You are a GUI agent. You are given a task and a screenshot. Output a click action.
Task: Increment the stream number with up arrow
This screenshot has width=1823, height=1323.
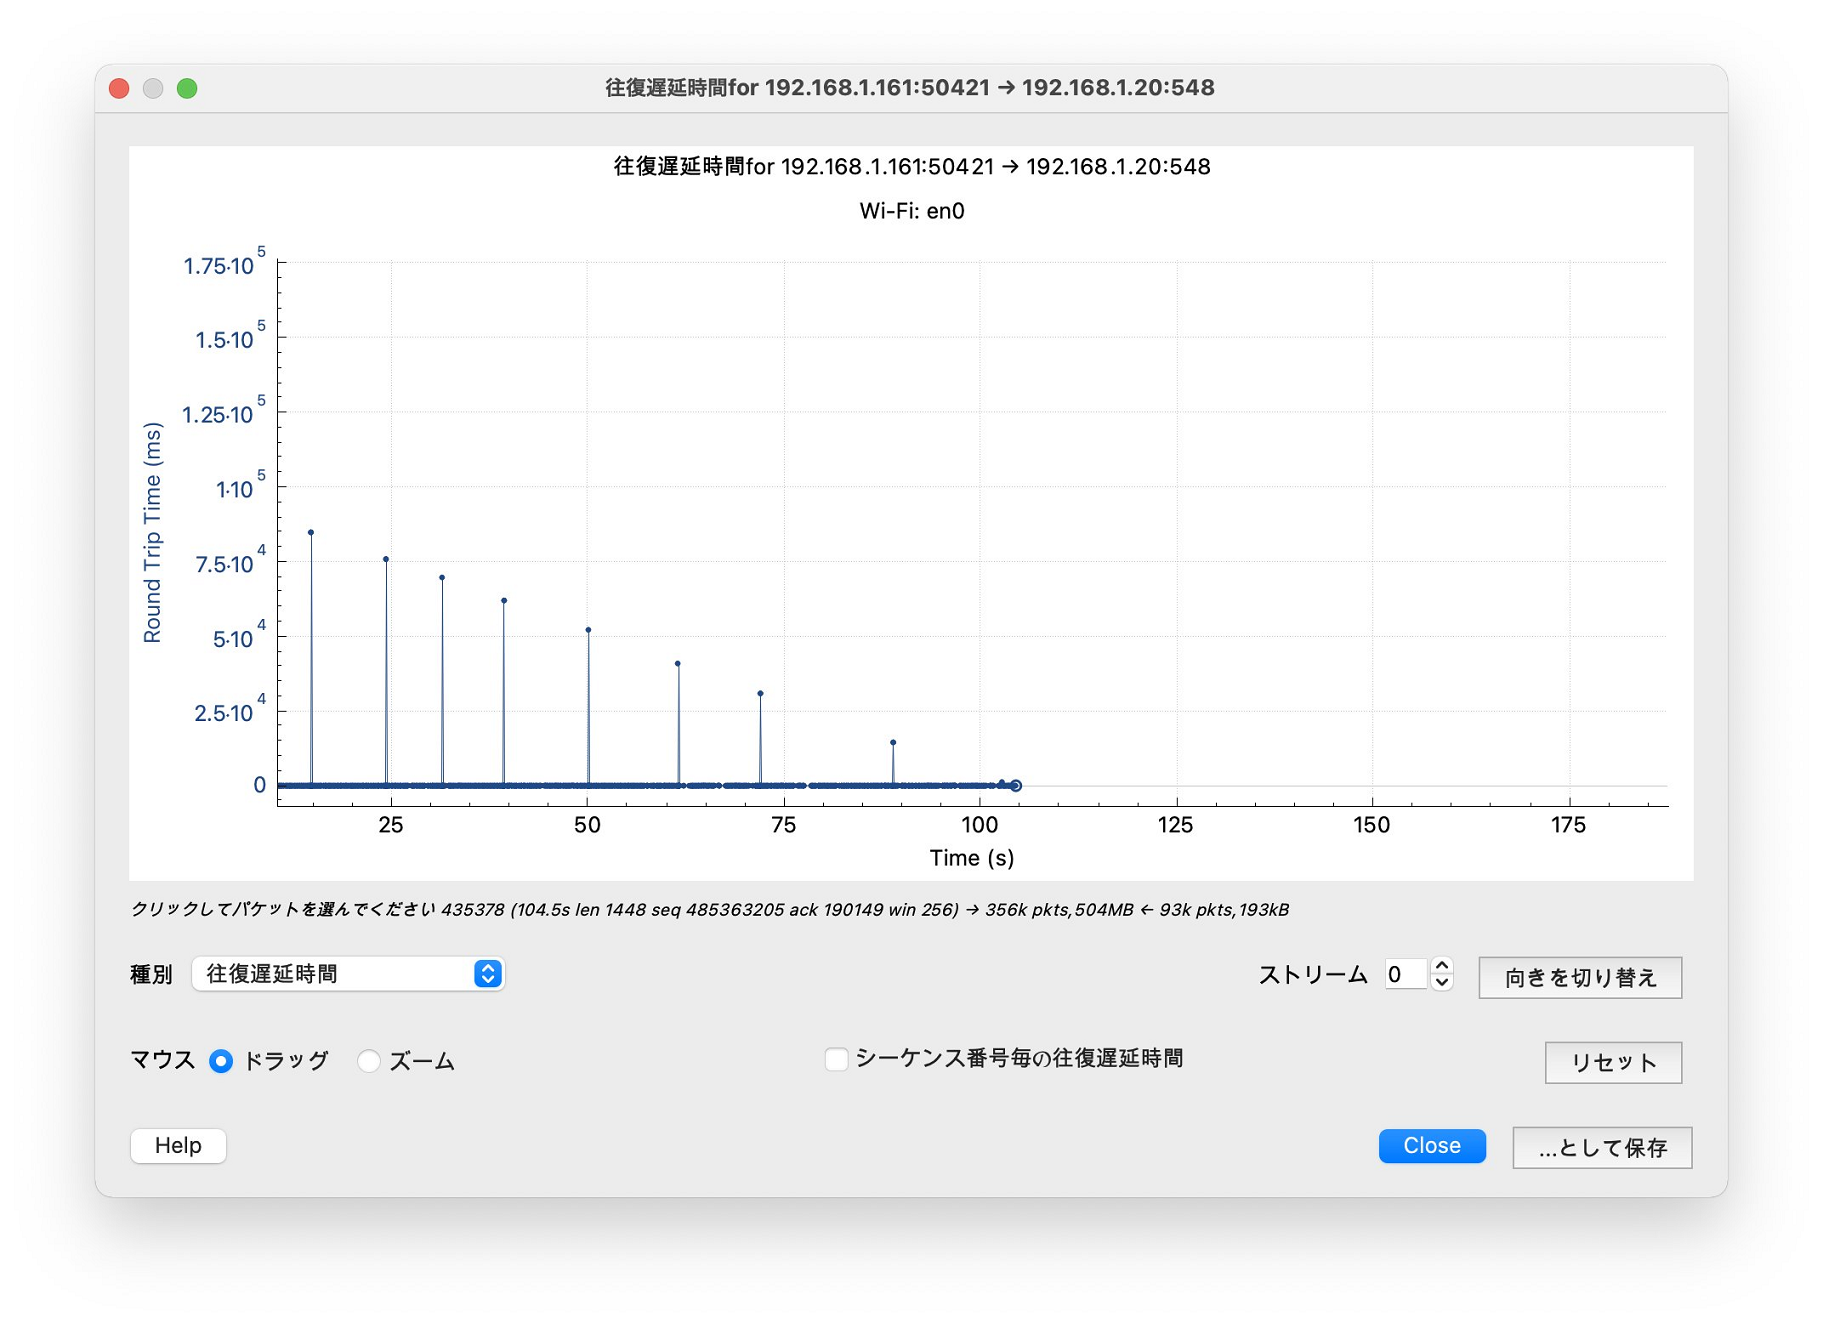(1441, 966)
